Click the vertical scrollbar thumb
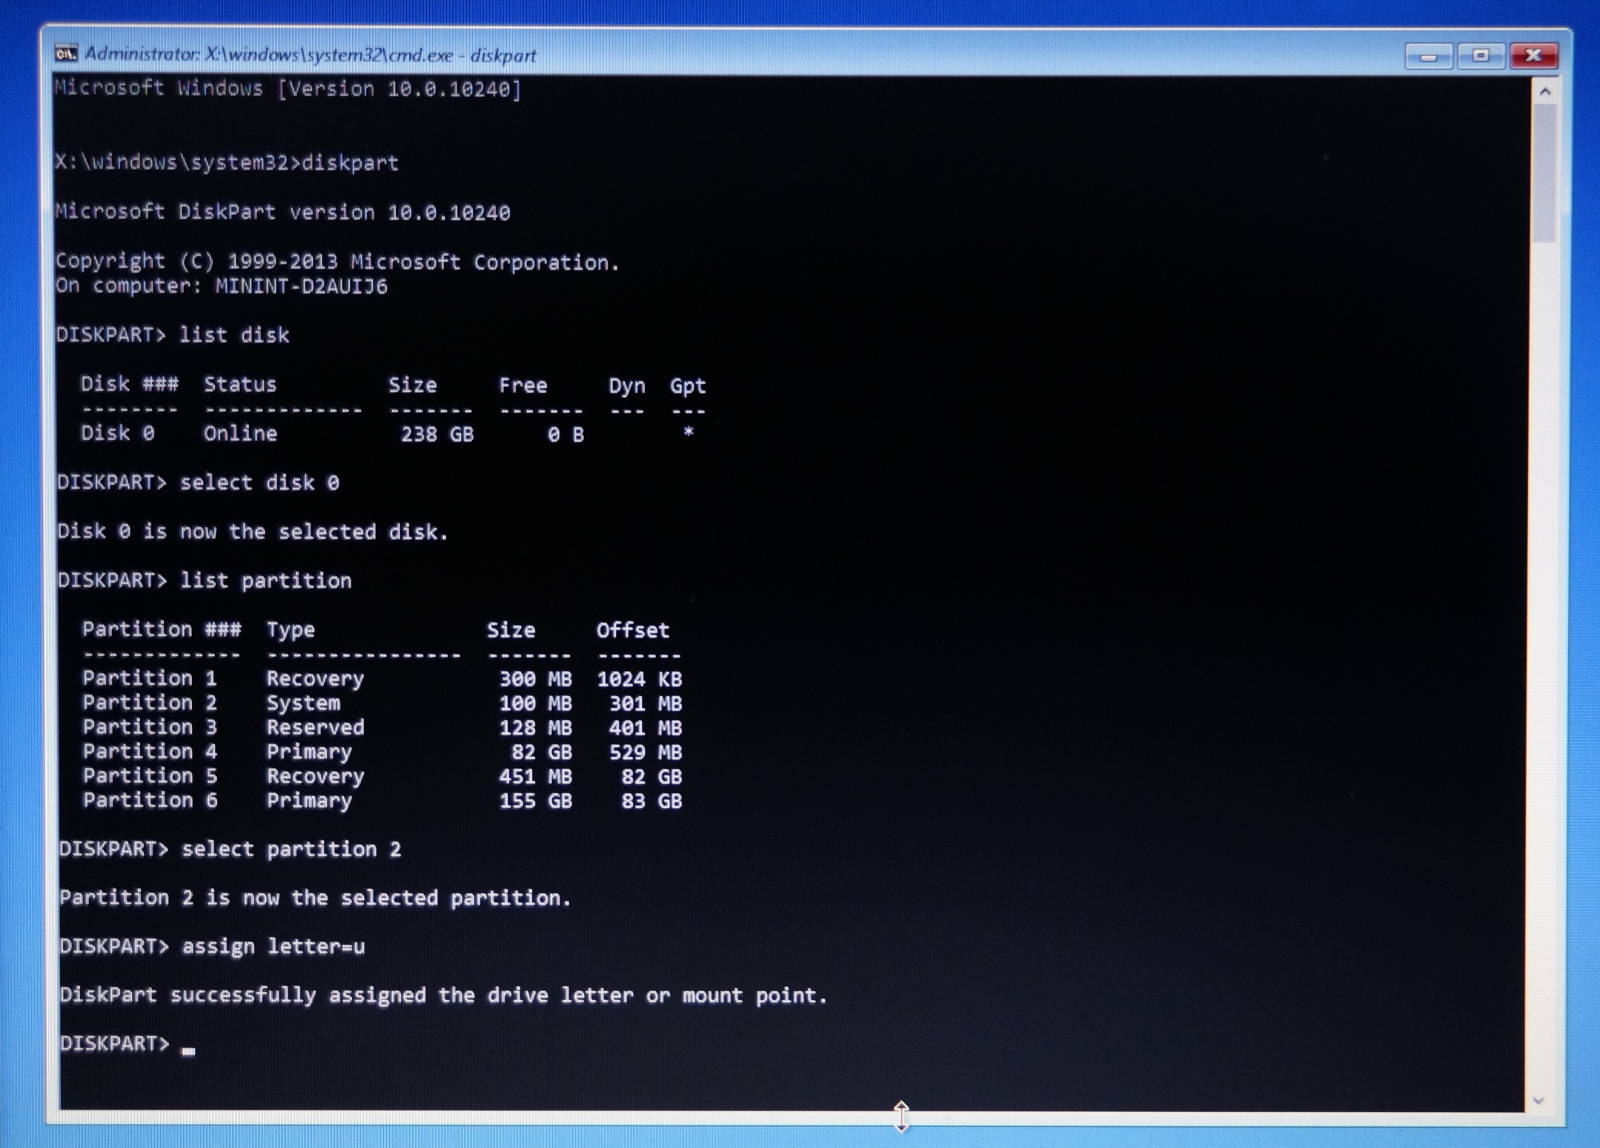Viewport: 1600px width, 1148px height. pos(1545,170)
